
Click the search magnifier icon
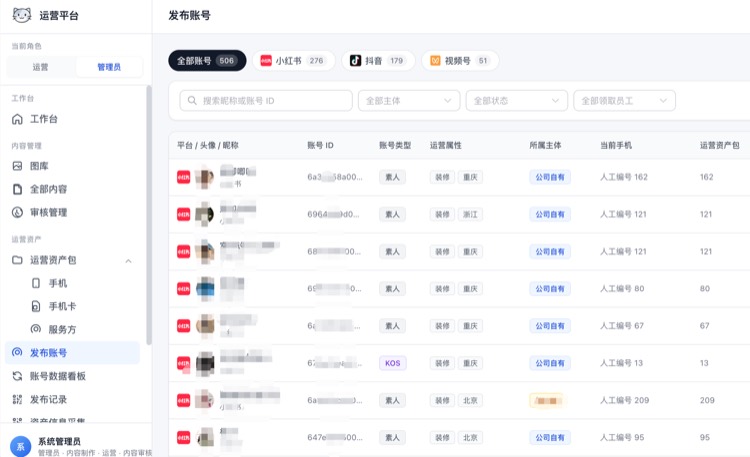(x=192, y=100)
